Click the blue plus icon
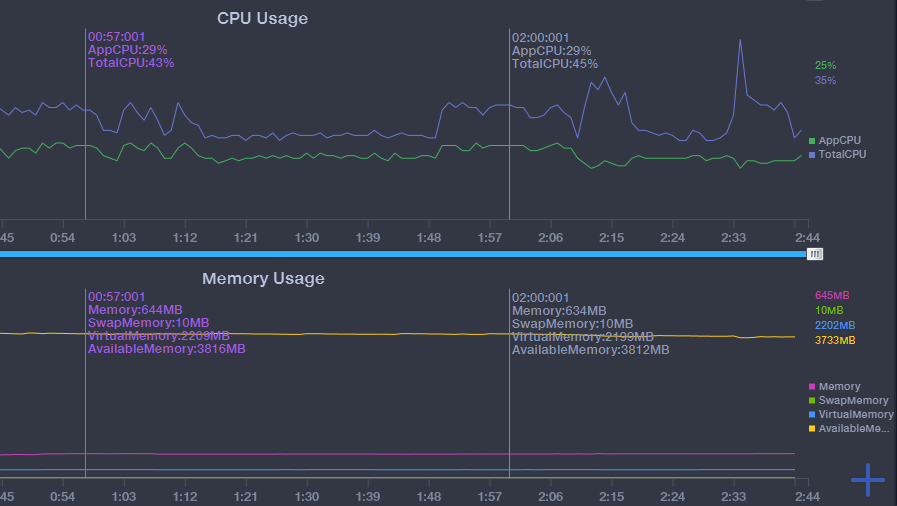The width and height of the screenshot is (897, 506). tap(867, 480)
